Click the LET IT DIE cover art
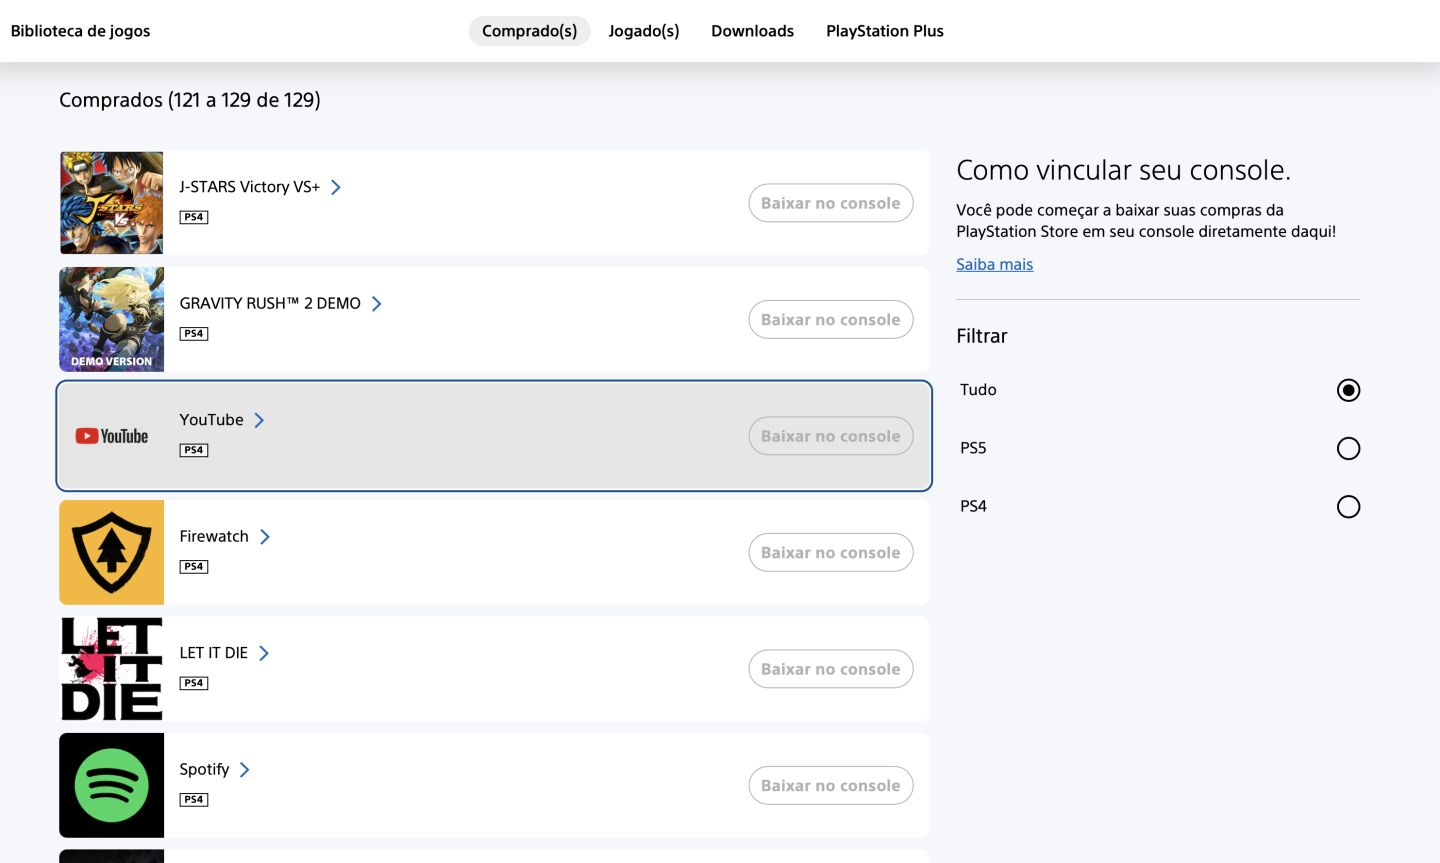 click(111, 669)
